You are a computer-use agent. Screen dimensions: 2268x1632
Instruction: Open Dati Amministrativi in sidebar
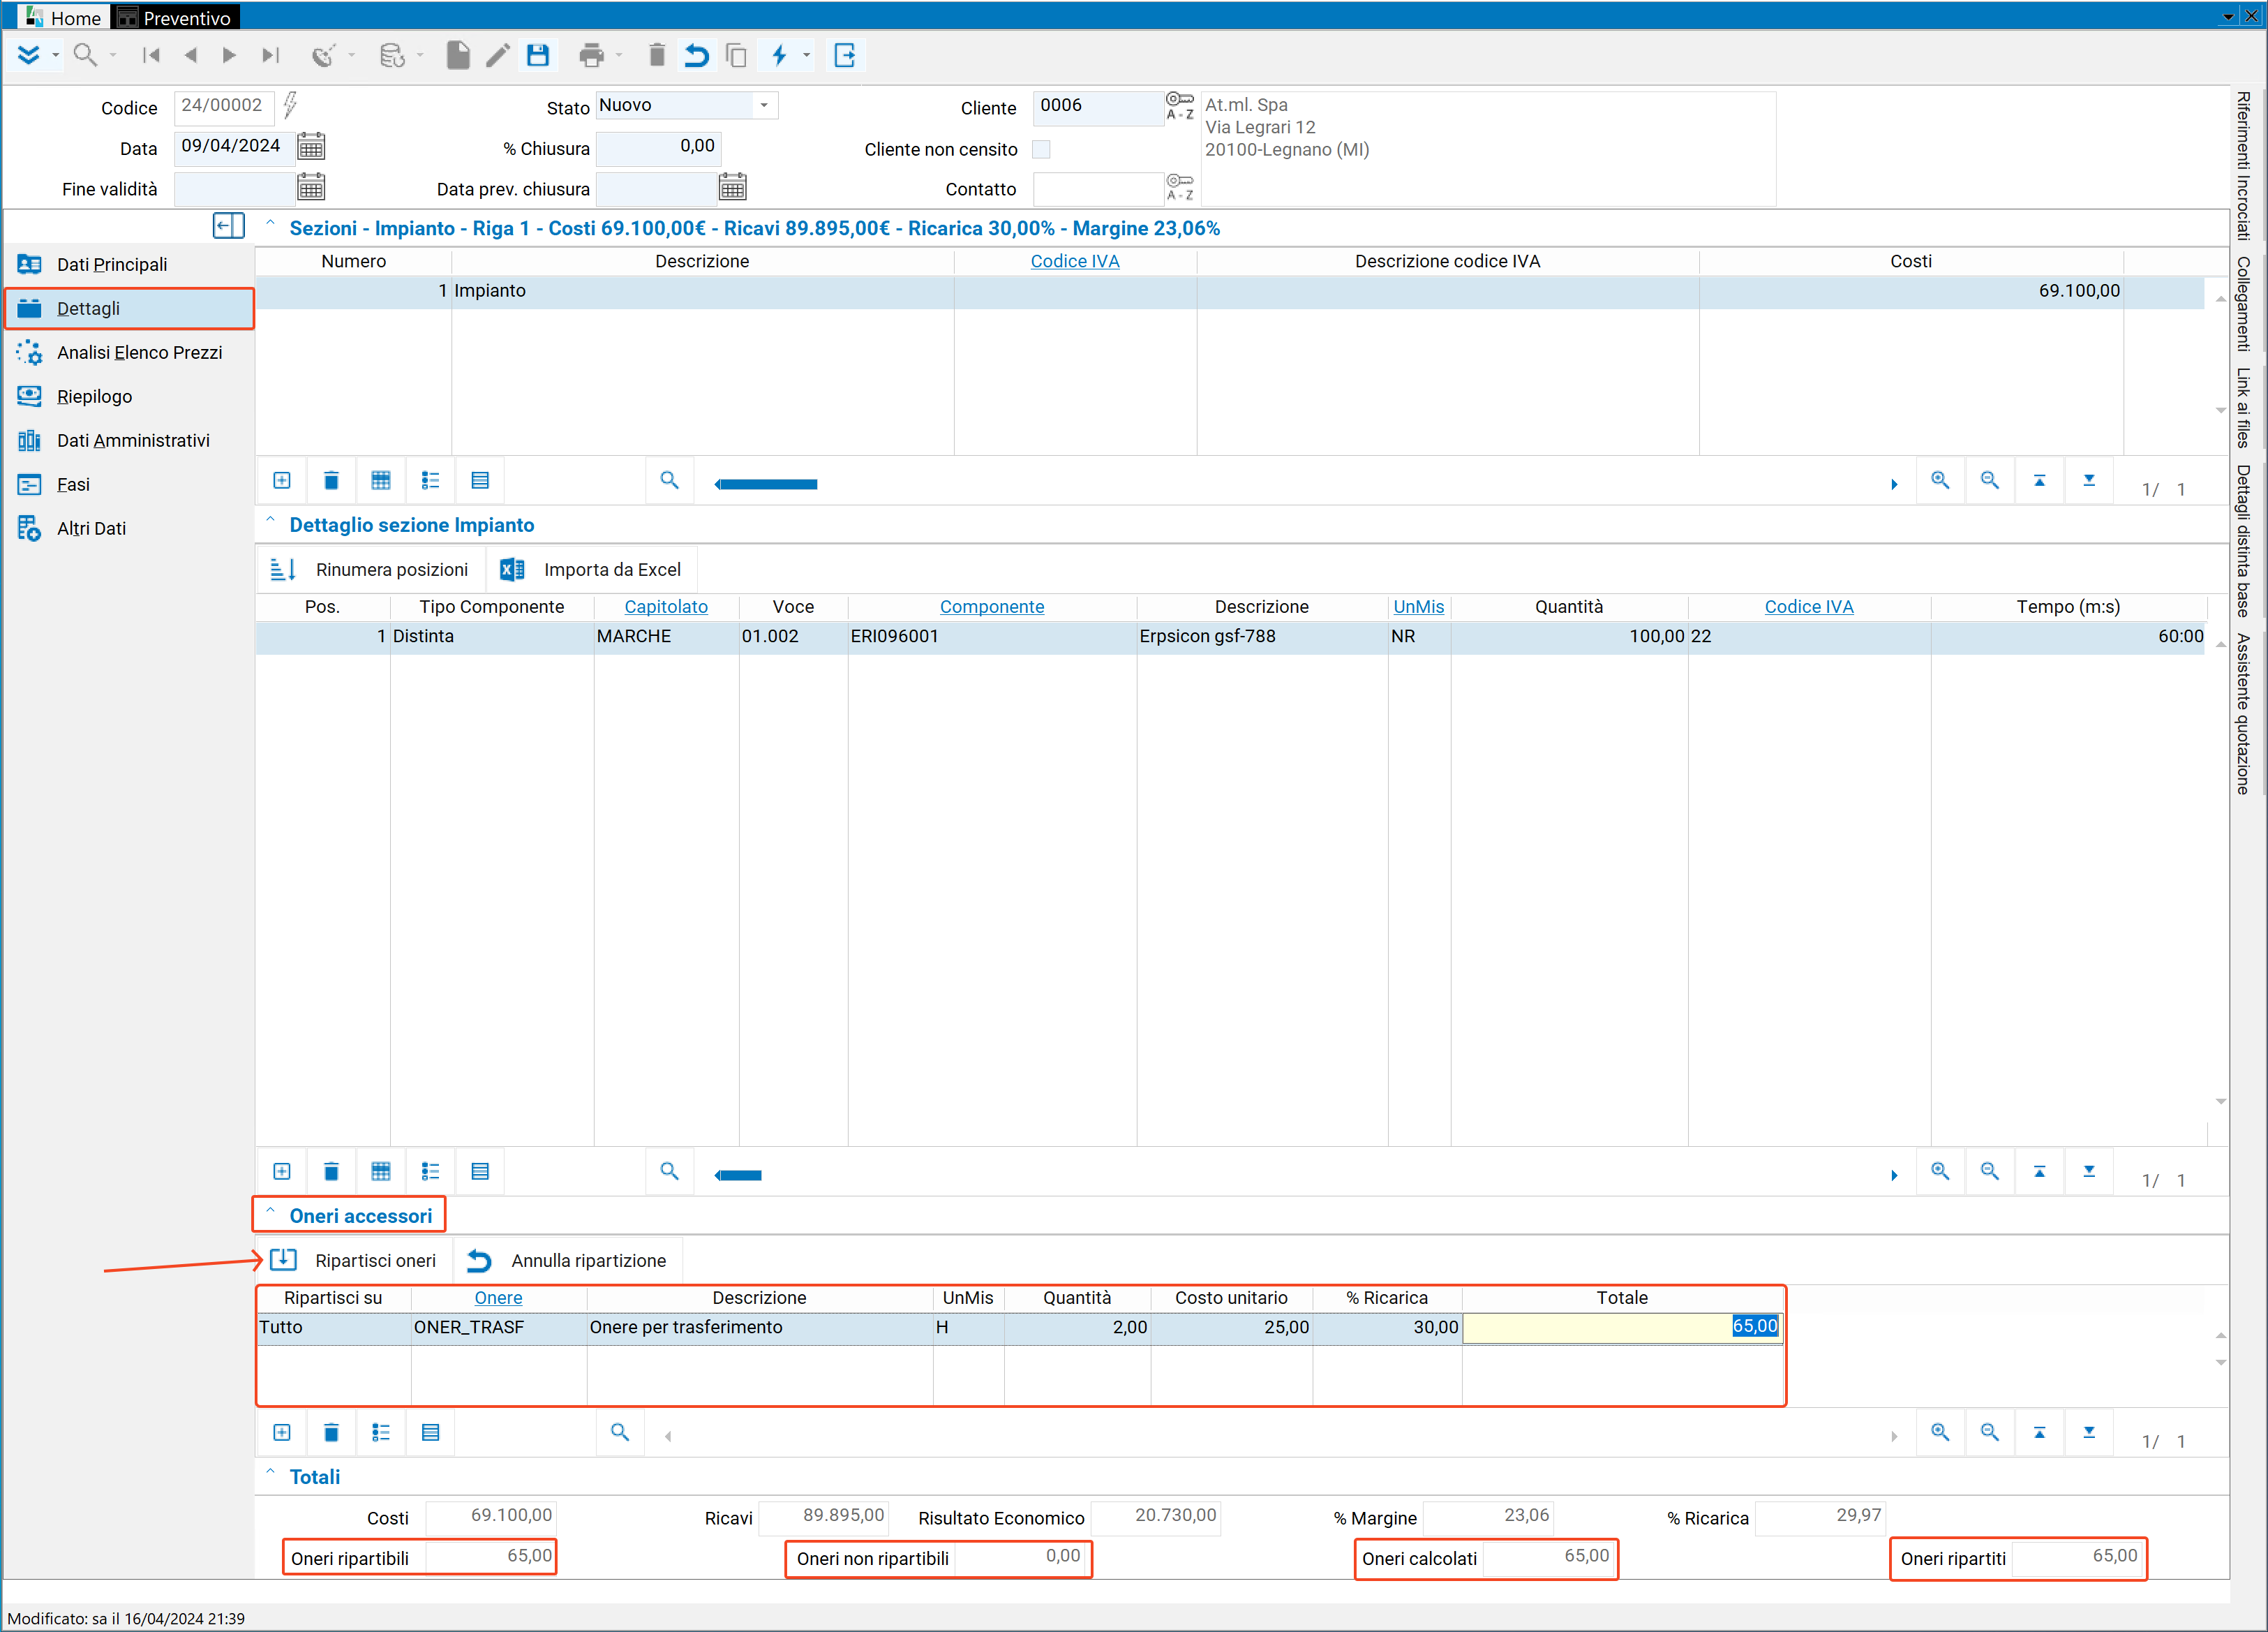(x=133, y=440)
